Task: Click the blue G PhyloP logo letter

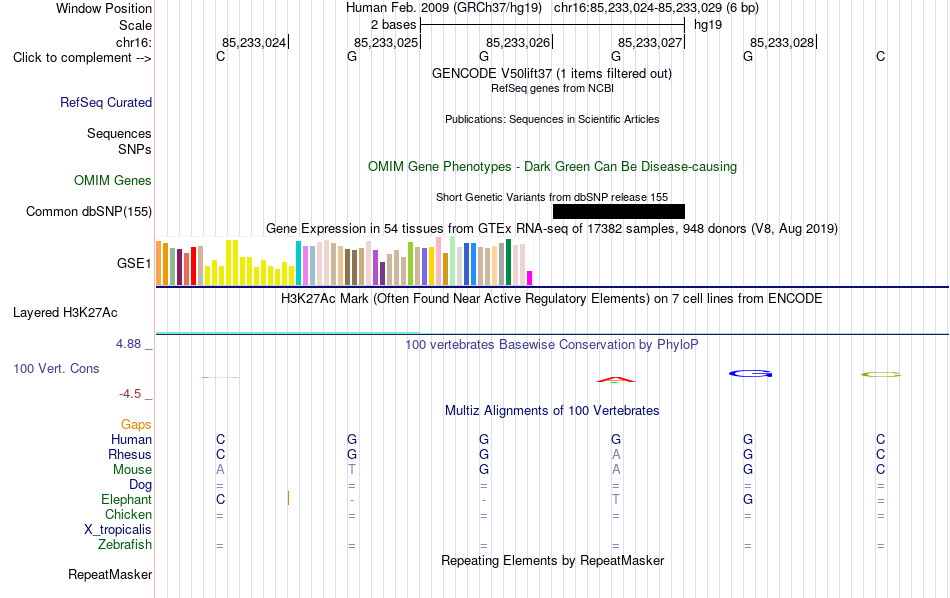Action: pos(750,374)
